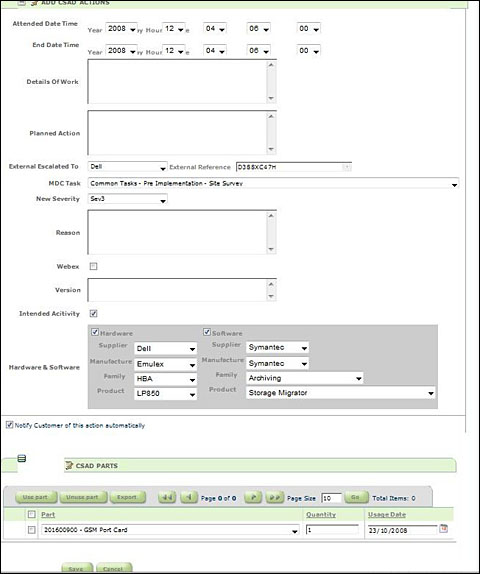Click the Cancel button
Viewport: 480px width, 574px height.
(x=114, y=569)
